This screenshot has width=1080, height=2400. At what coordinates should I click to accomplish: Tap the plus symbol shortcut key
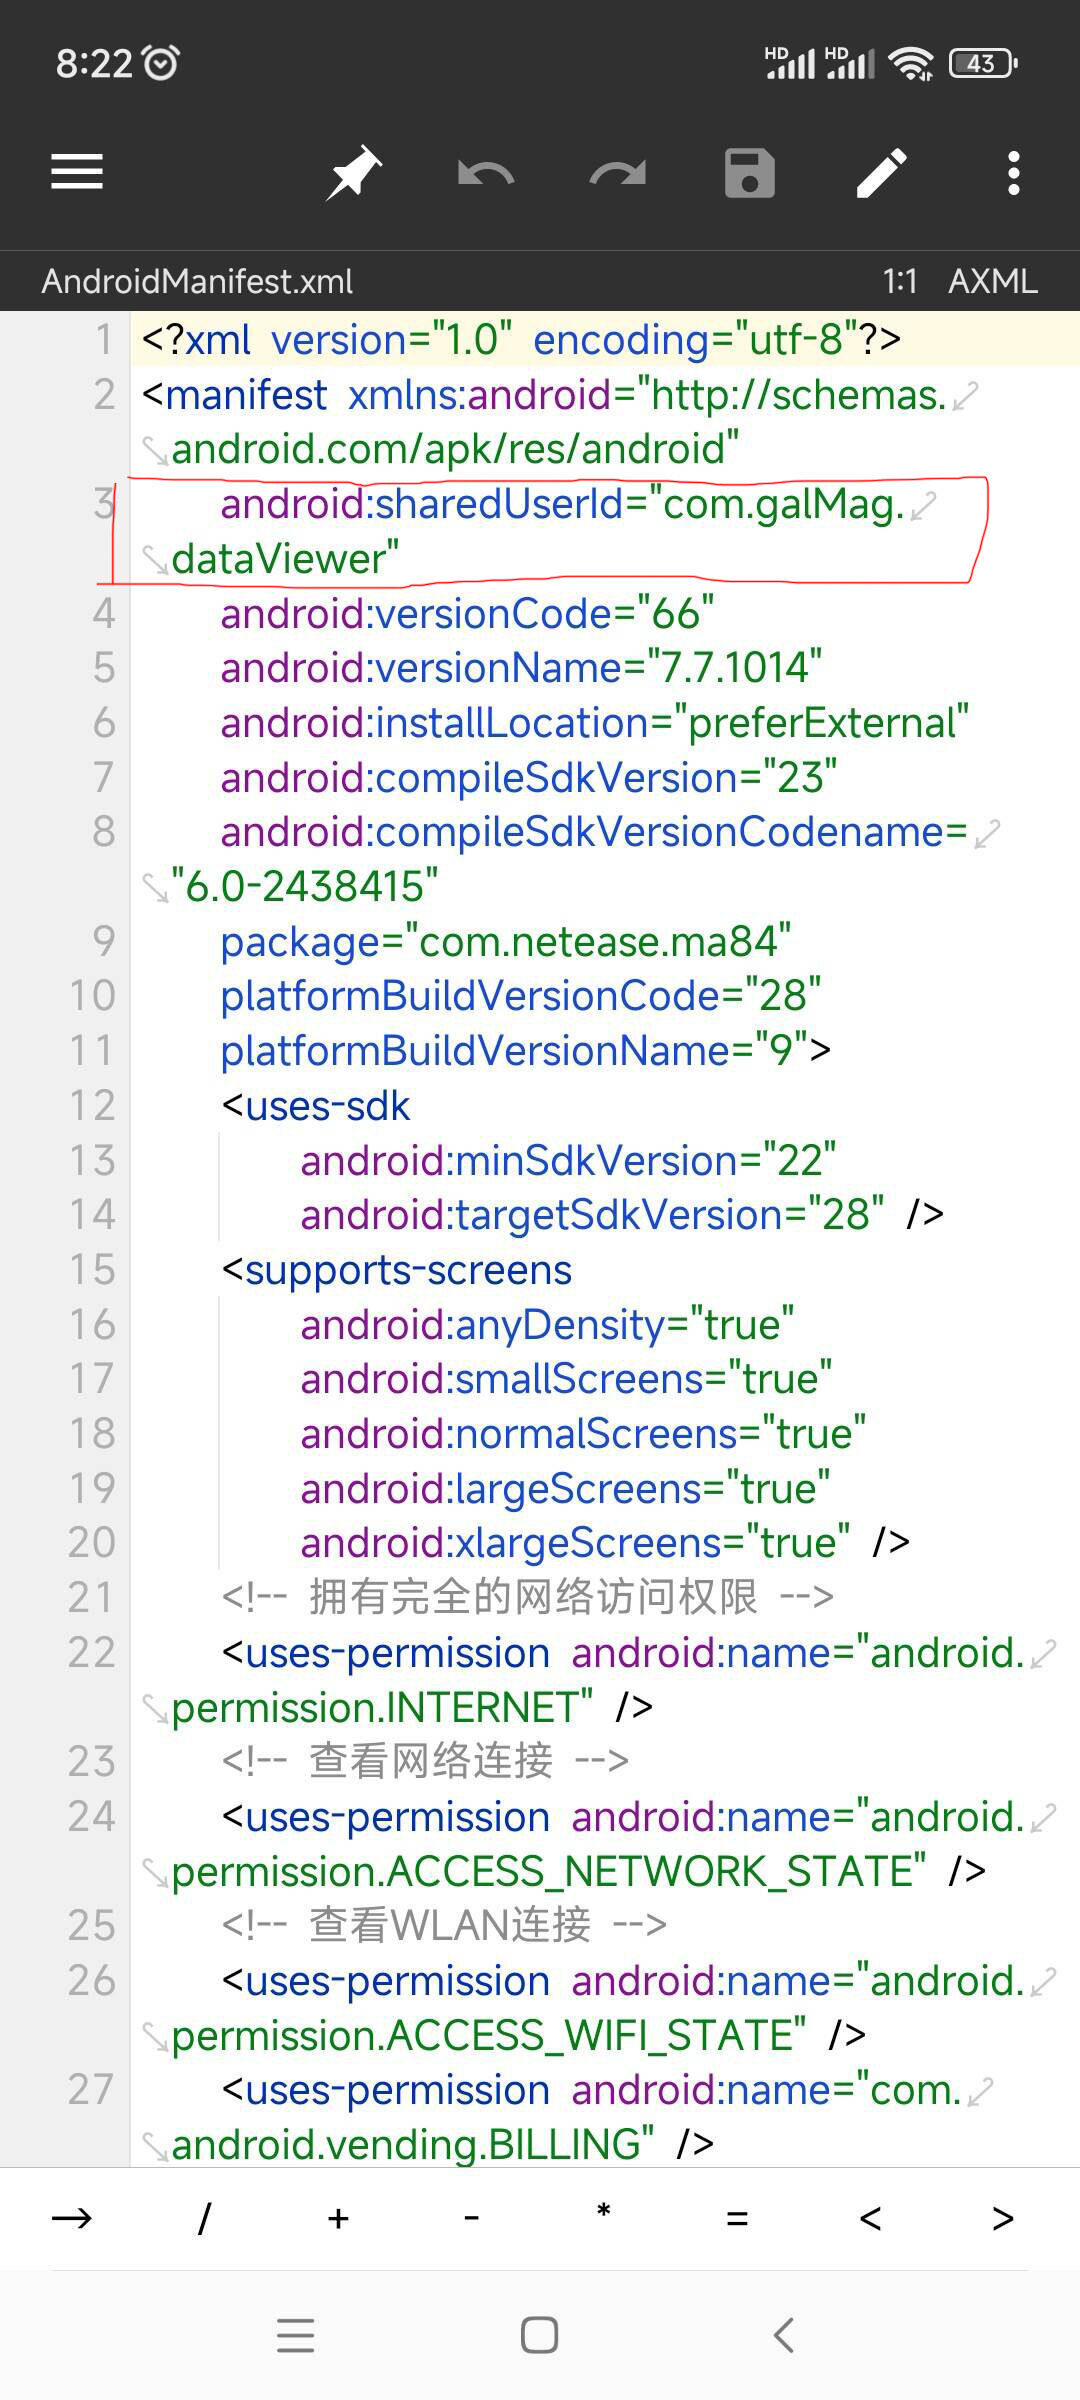click(x=338, y=2218)
